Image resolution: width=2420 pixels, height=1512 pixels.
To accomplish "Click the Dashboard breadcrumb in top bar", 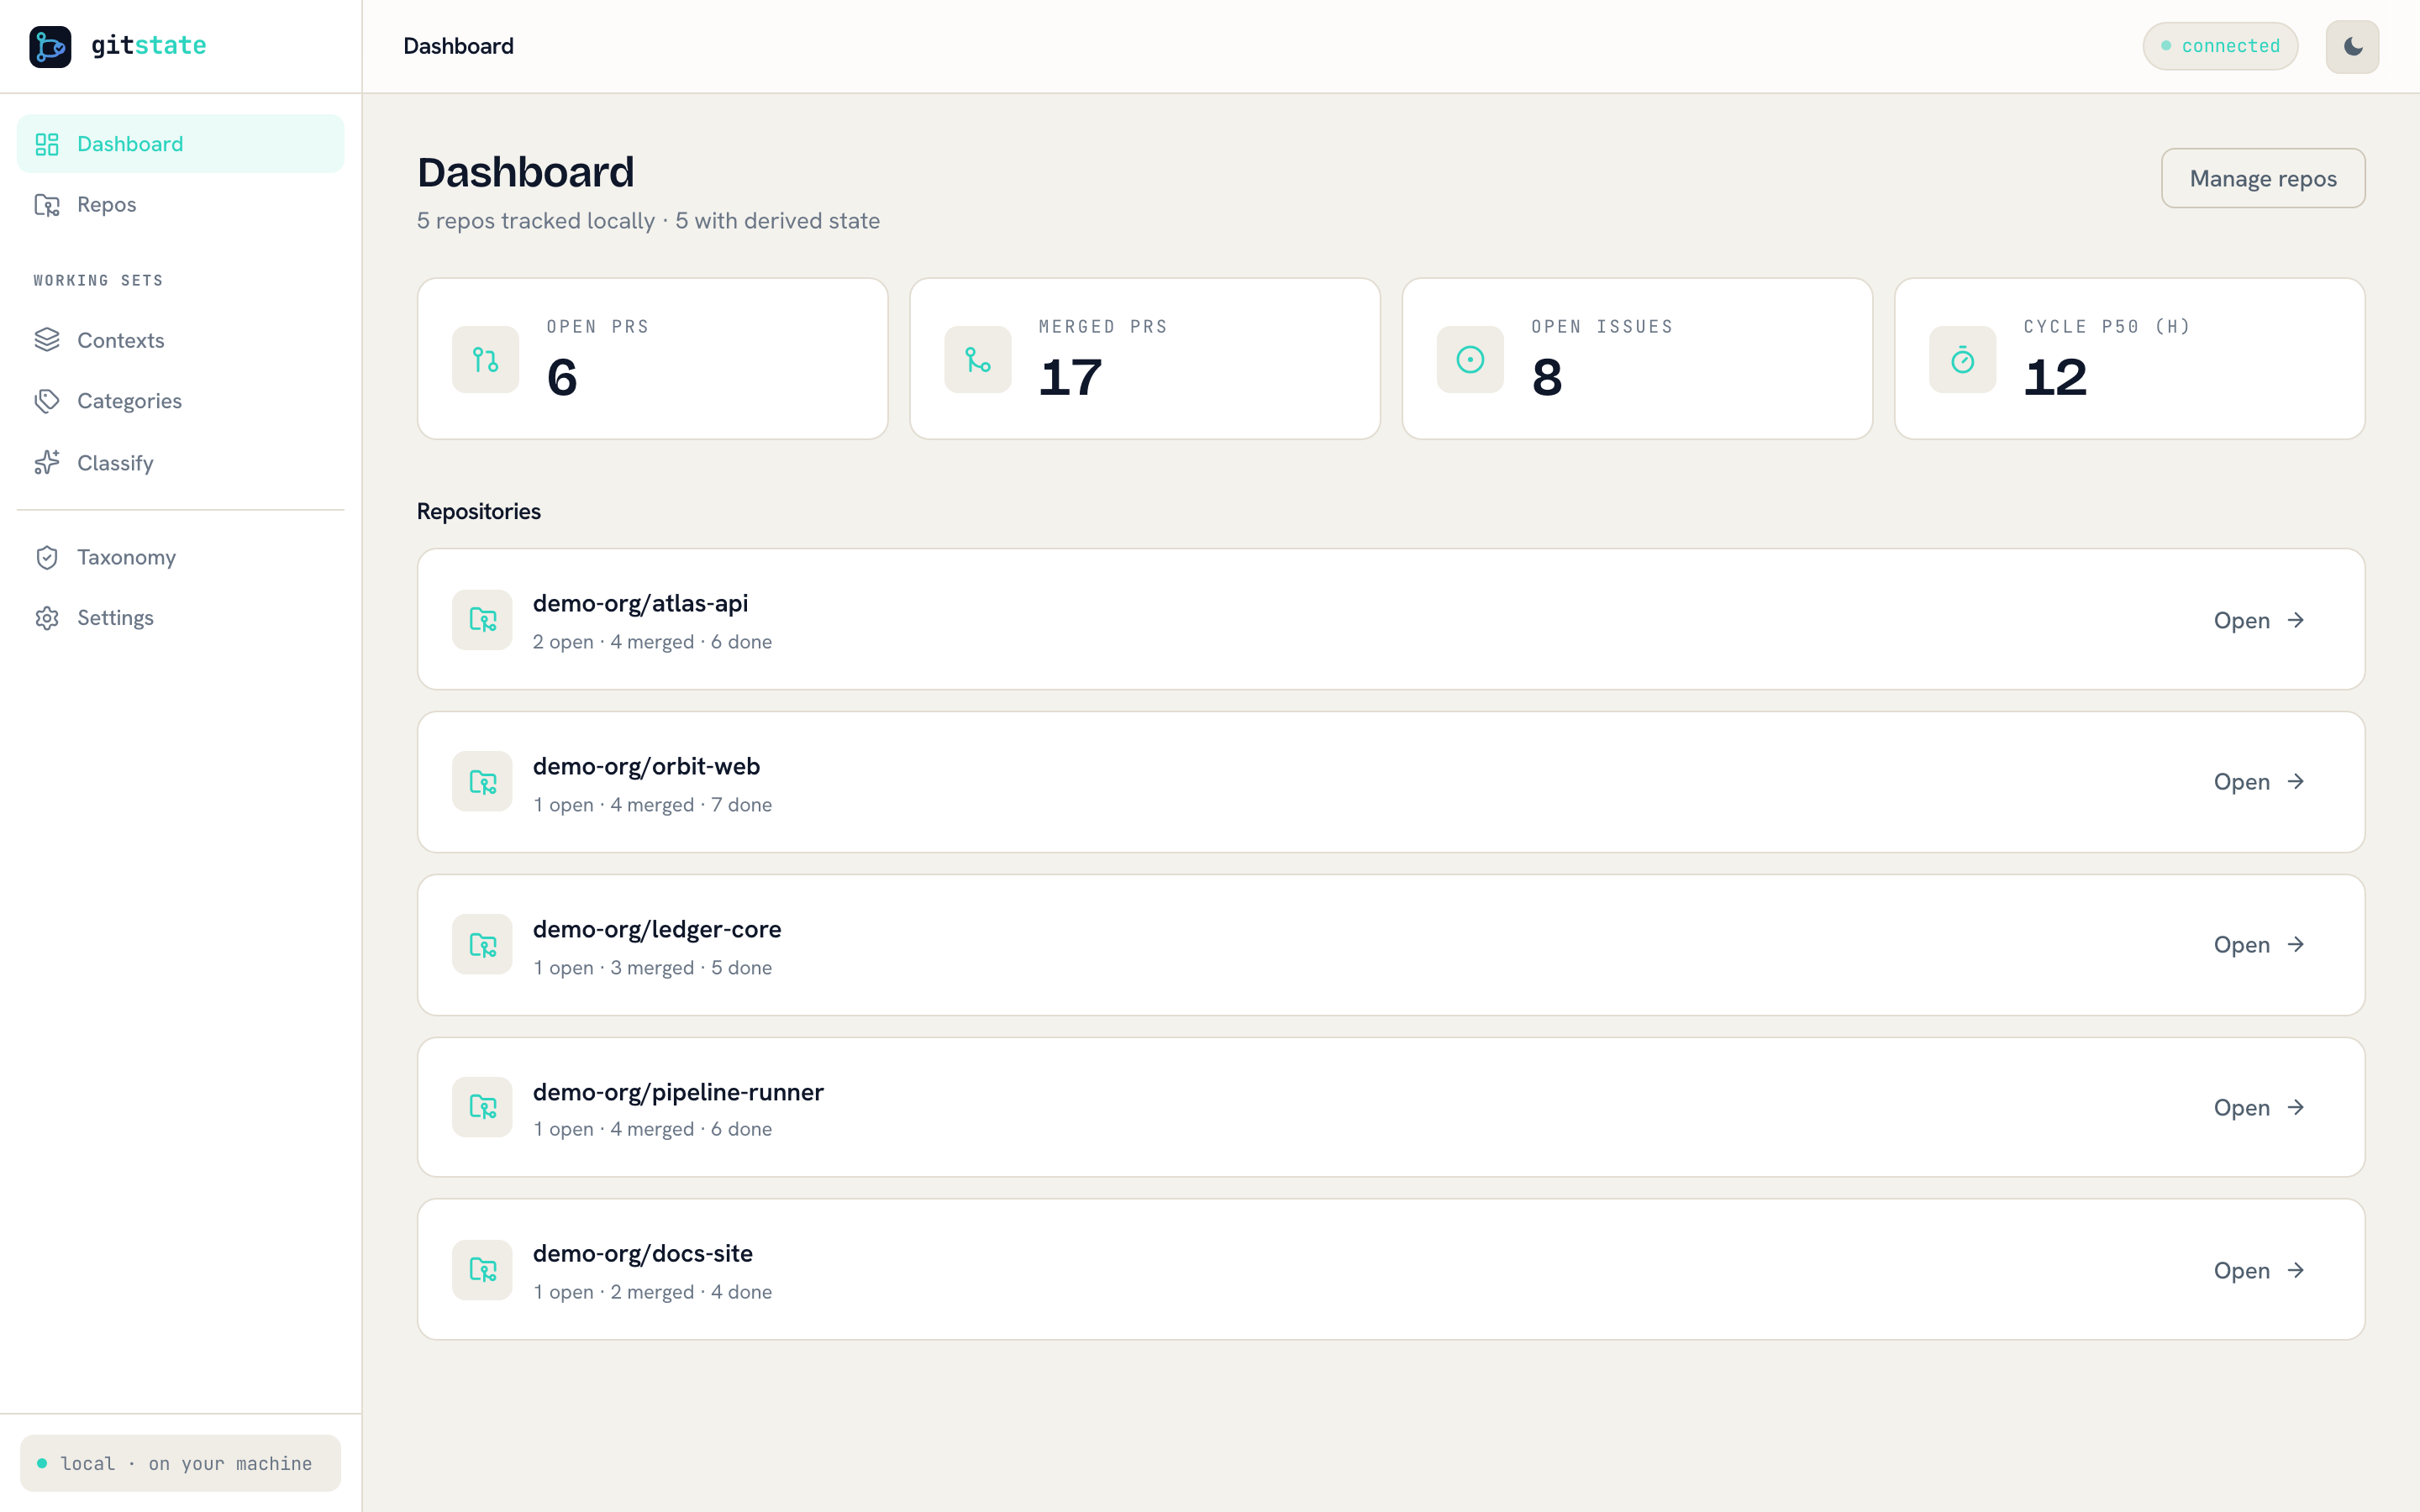I will 458,46.
